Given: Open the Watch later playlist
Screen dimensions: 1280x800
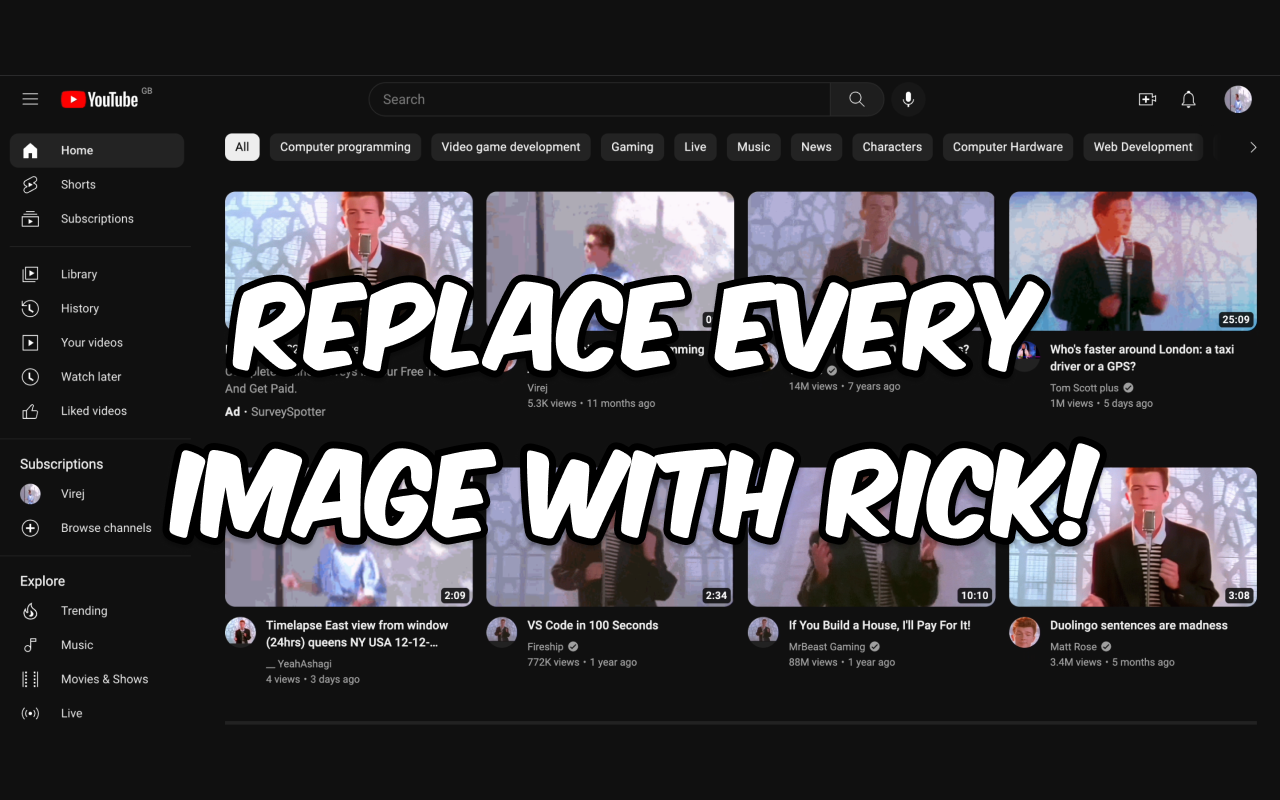Looking at the screenshot, I should (97, 376).
